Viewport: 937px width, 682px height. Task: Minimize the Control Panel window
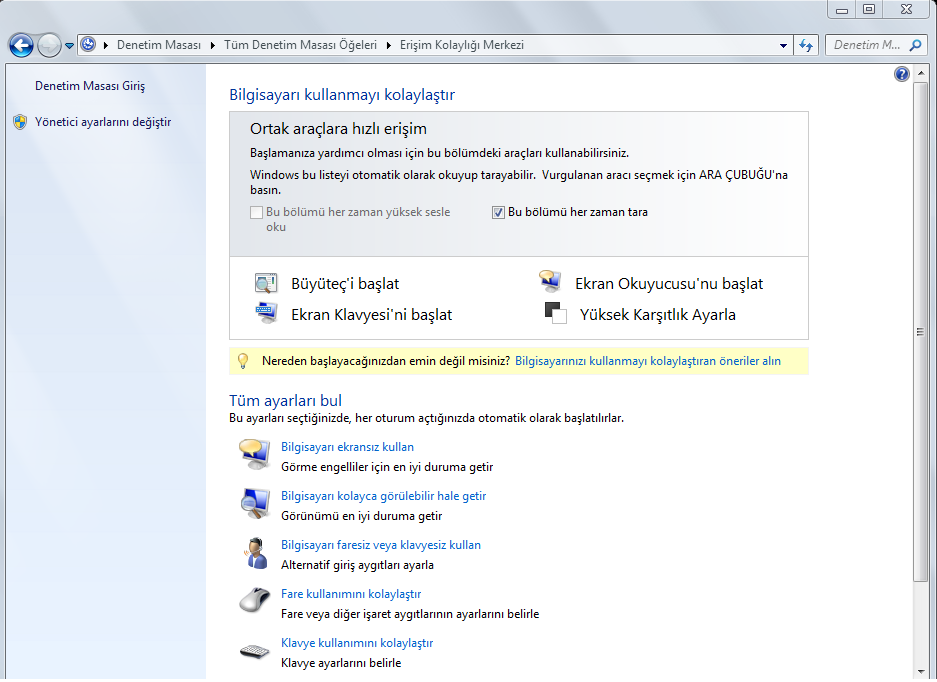(842, 9)
